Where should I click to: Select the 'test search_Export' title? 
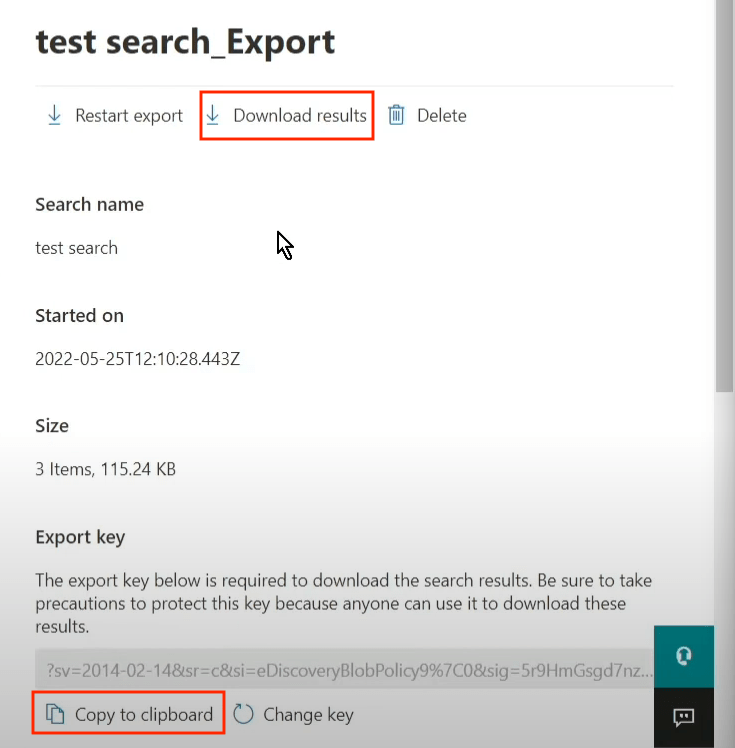tap(185, 42)
